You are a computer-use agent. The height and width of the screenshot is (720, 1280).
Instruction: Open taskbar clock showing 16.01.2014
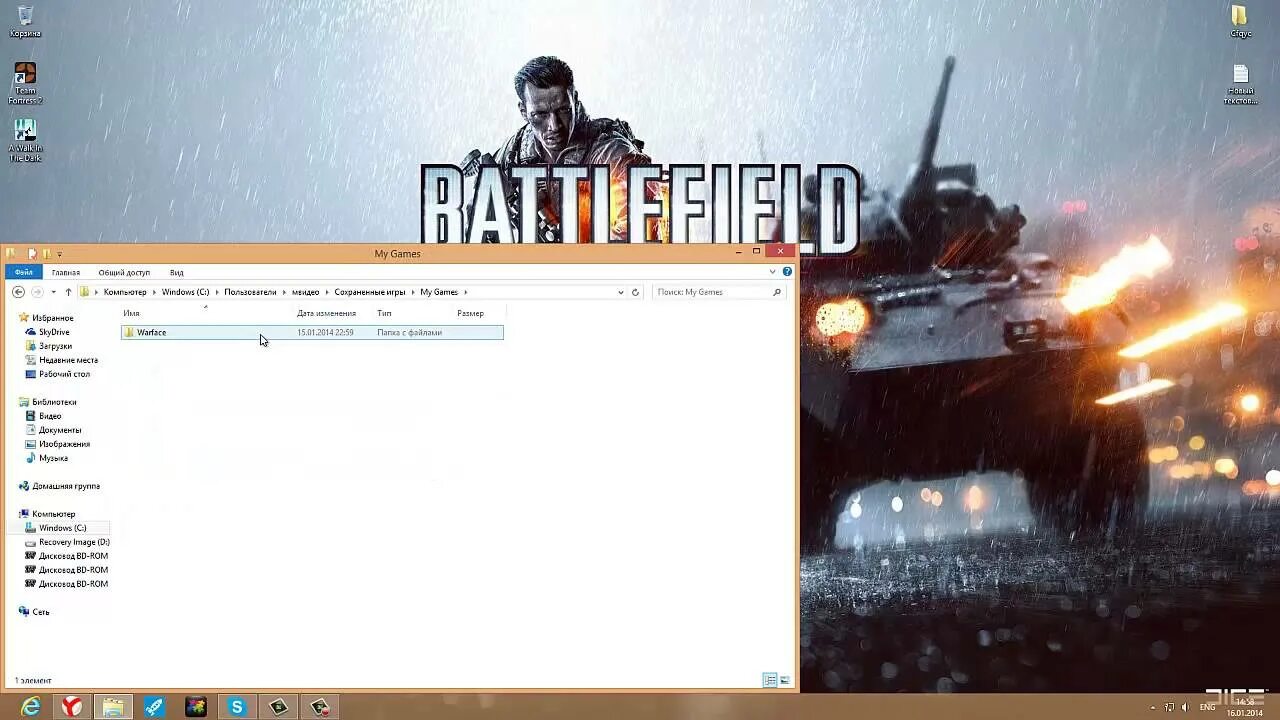(x=1245, y=707)
